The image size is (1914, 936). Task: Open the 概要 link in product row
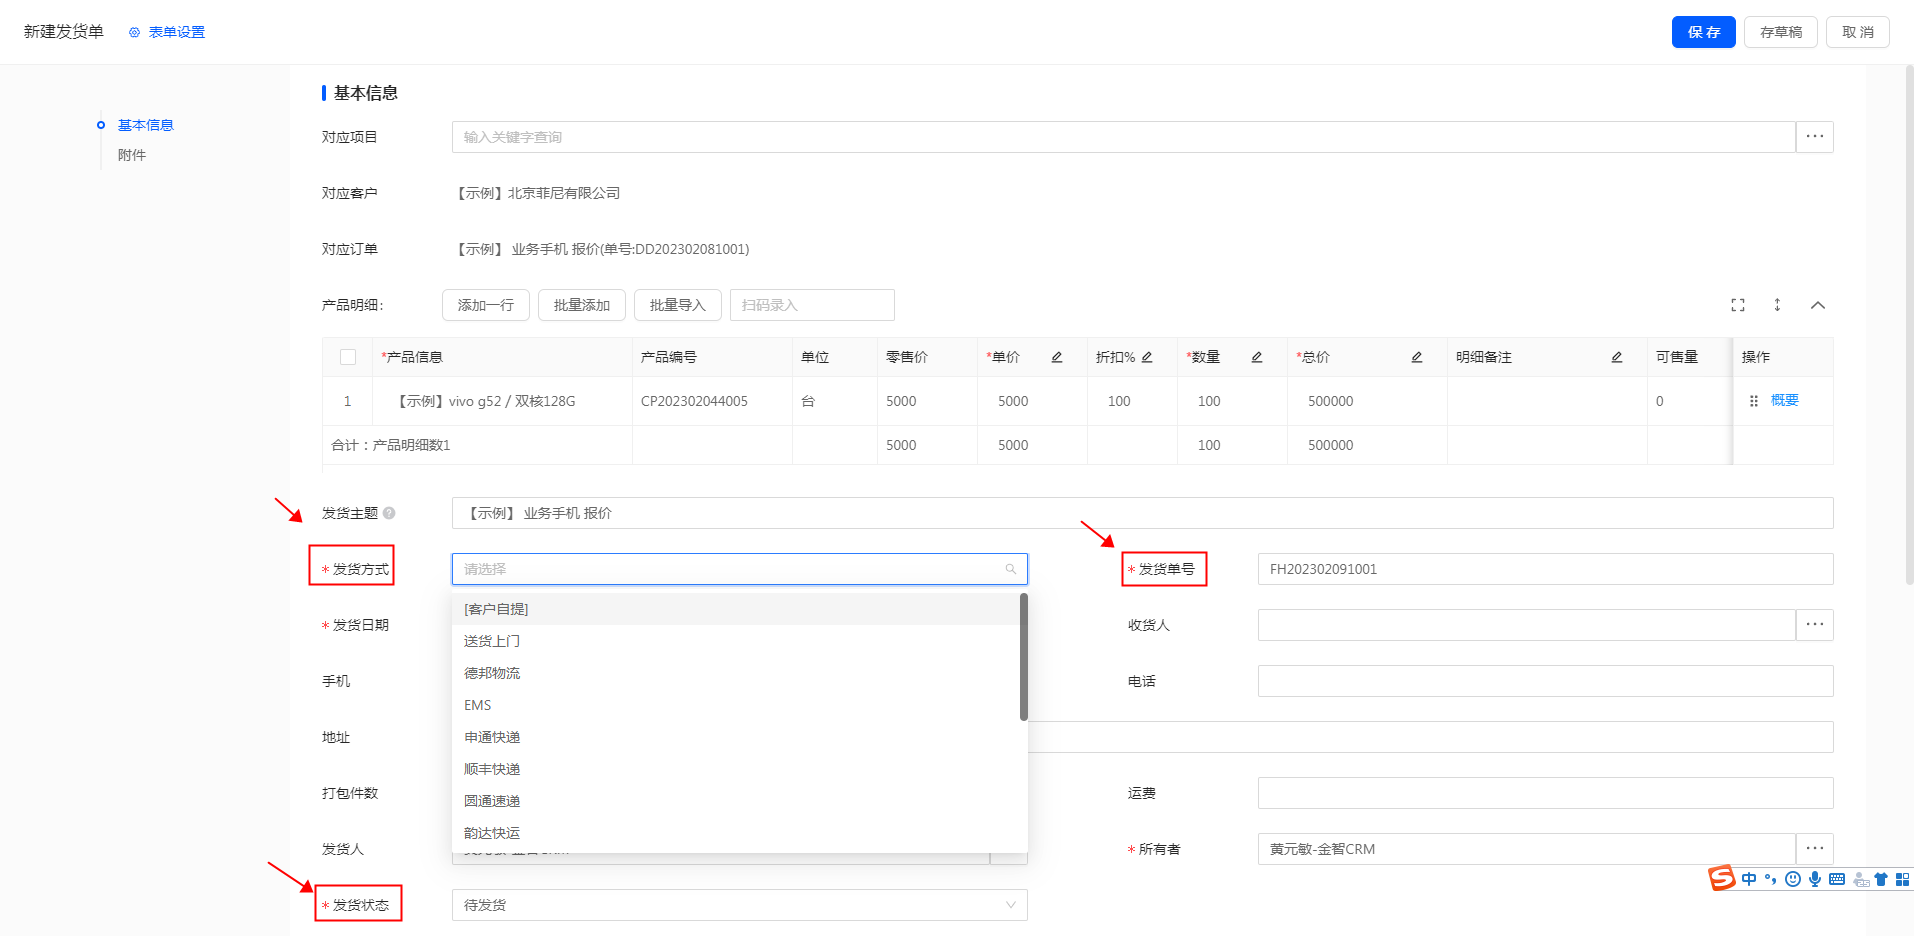1784,400
